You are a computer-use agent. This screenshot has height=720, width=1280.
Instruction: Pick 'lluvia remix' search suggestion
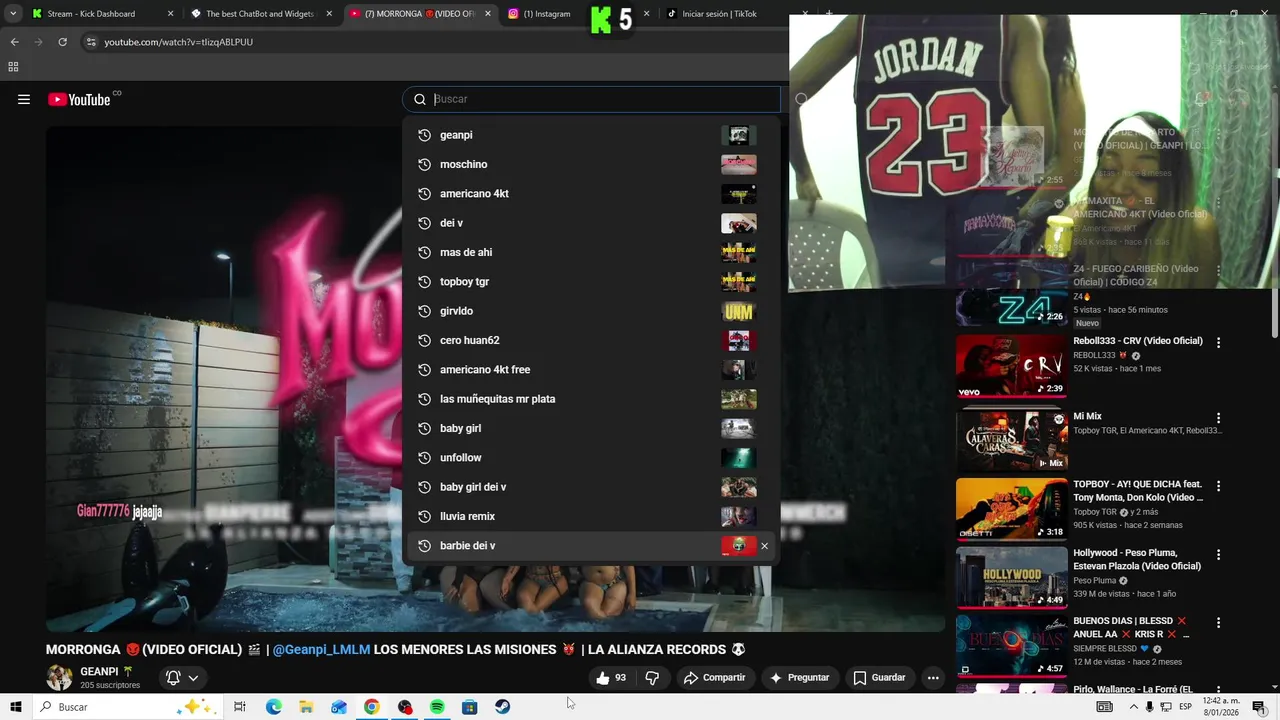coord(591,516)
